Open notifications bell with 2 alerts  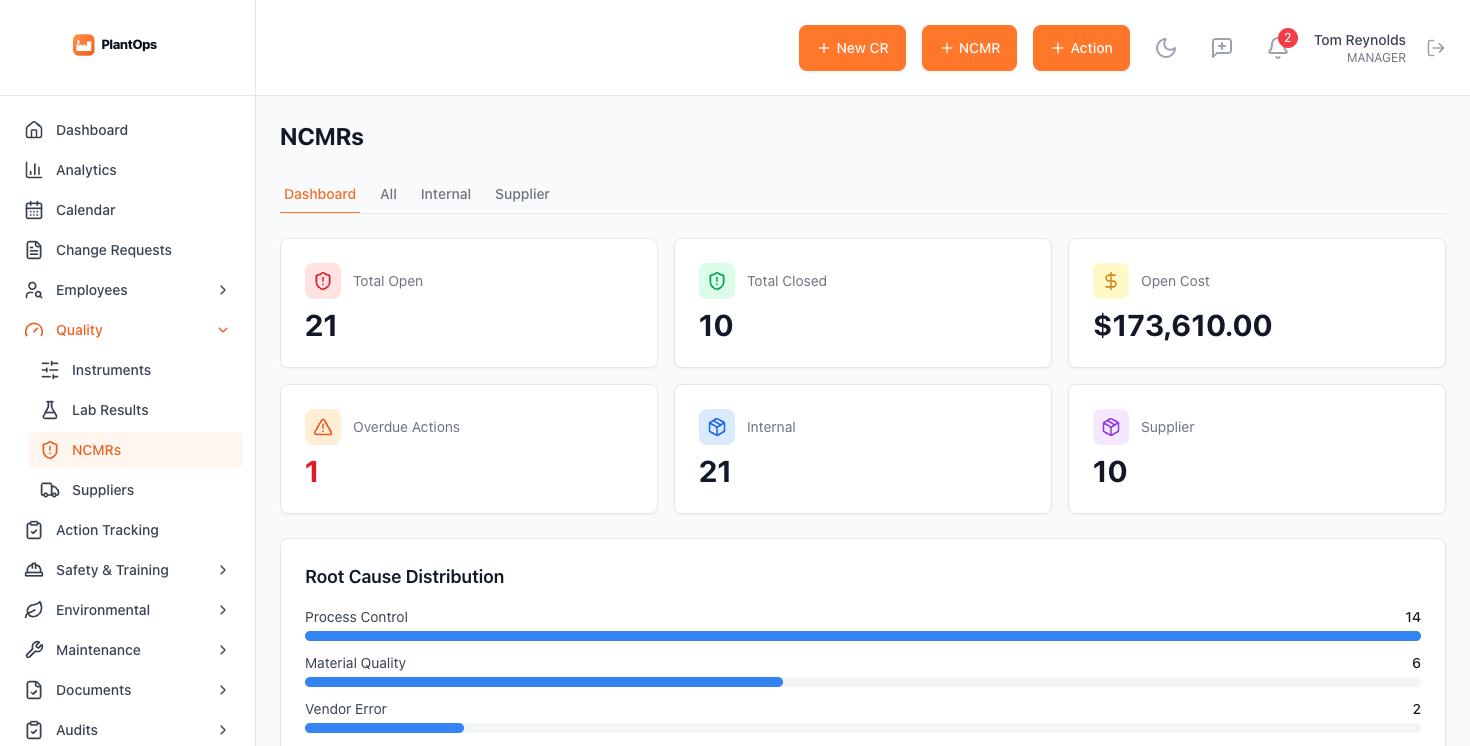(1278, 48)
